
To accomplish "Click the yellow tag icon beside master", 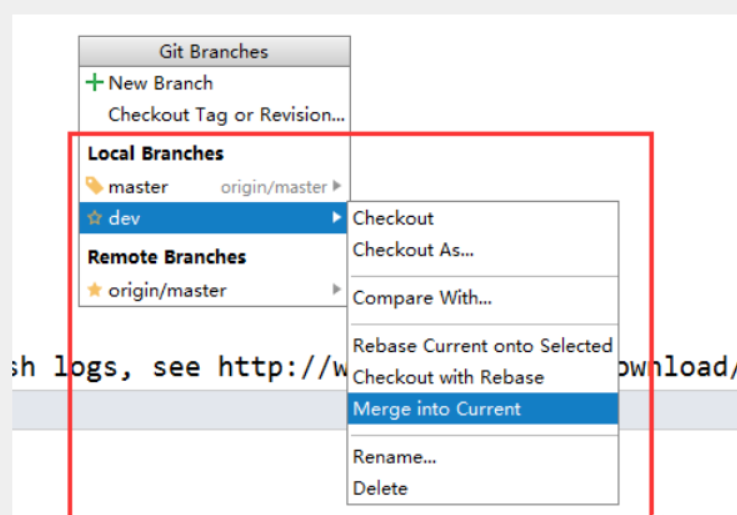I will [x=94, y=186].
